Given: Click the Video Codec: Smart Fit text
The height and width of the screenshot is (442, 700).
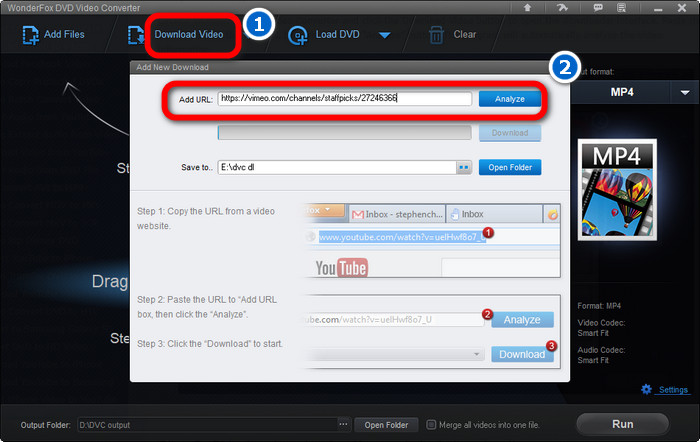Looking at the screenshot, I should 601,328.
